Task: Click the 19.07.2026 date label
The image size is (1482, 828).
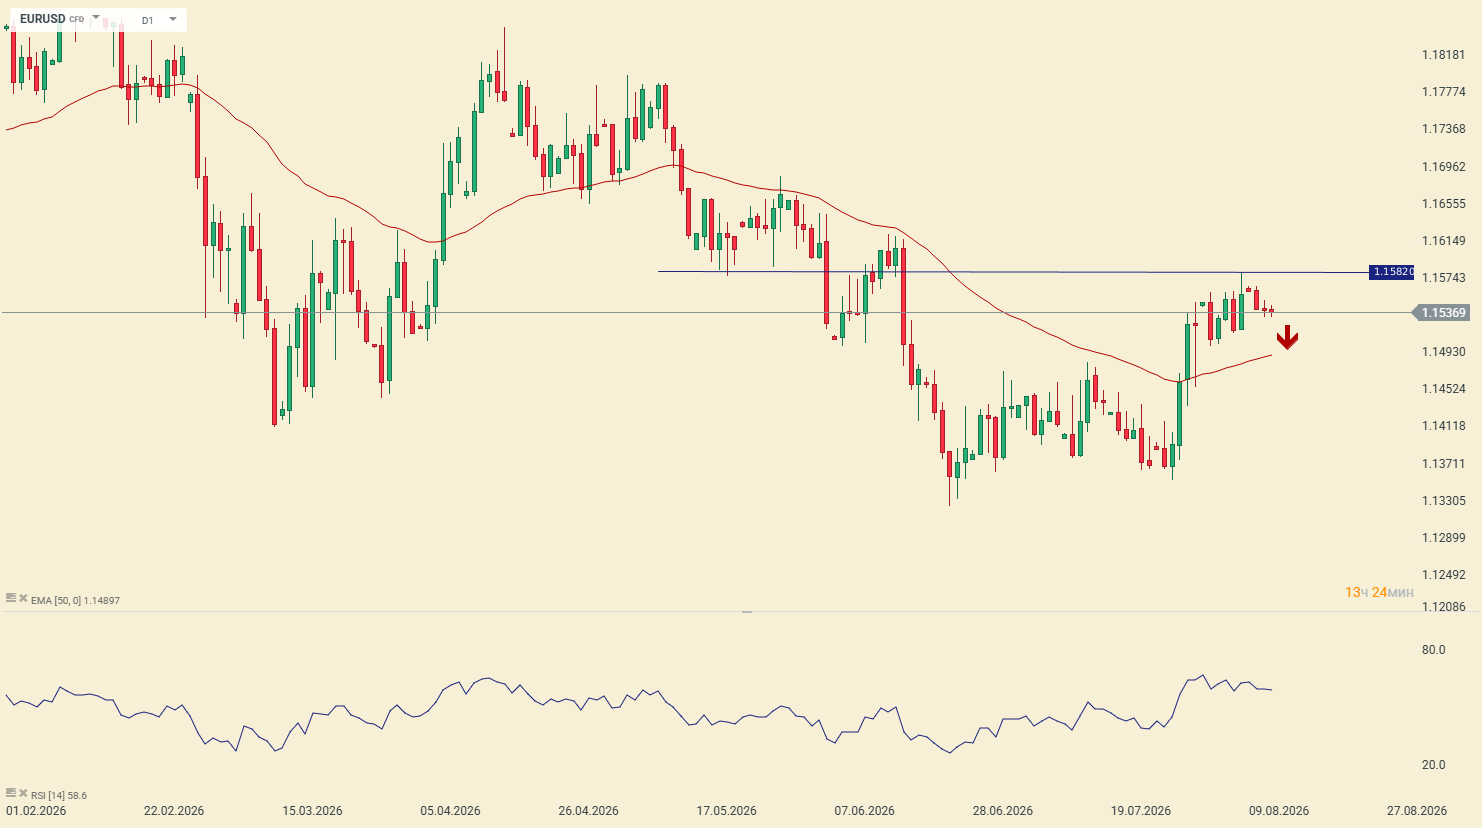Action: [x=1140, y=811]
